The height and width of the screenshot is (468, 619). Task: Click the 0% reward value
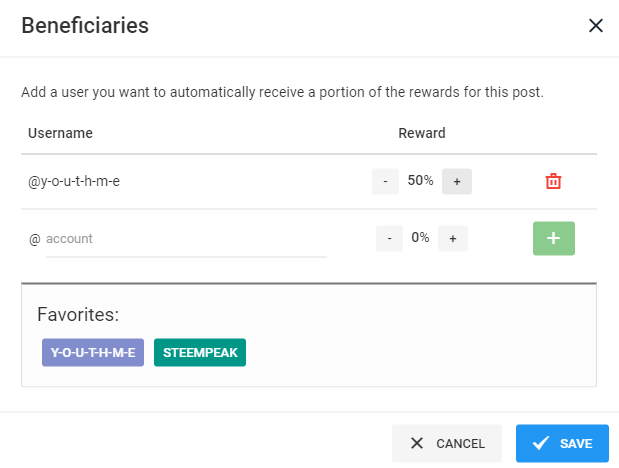420,237
